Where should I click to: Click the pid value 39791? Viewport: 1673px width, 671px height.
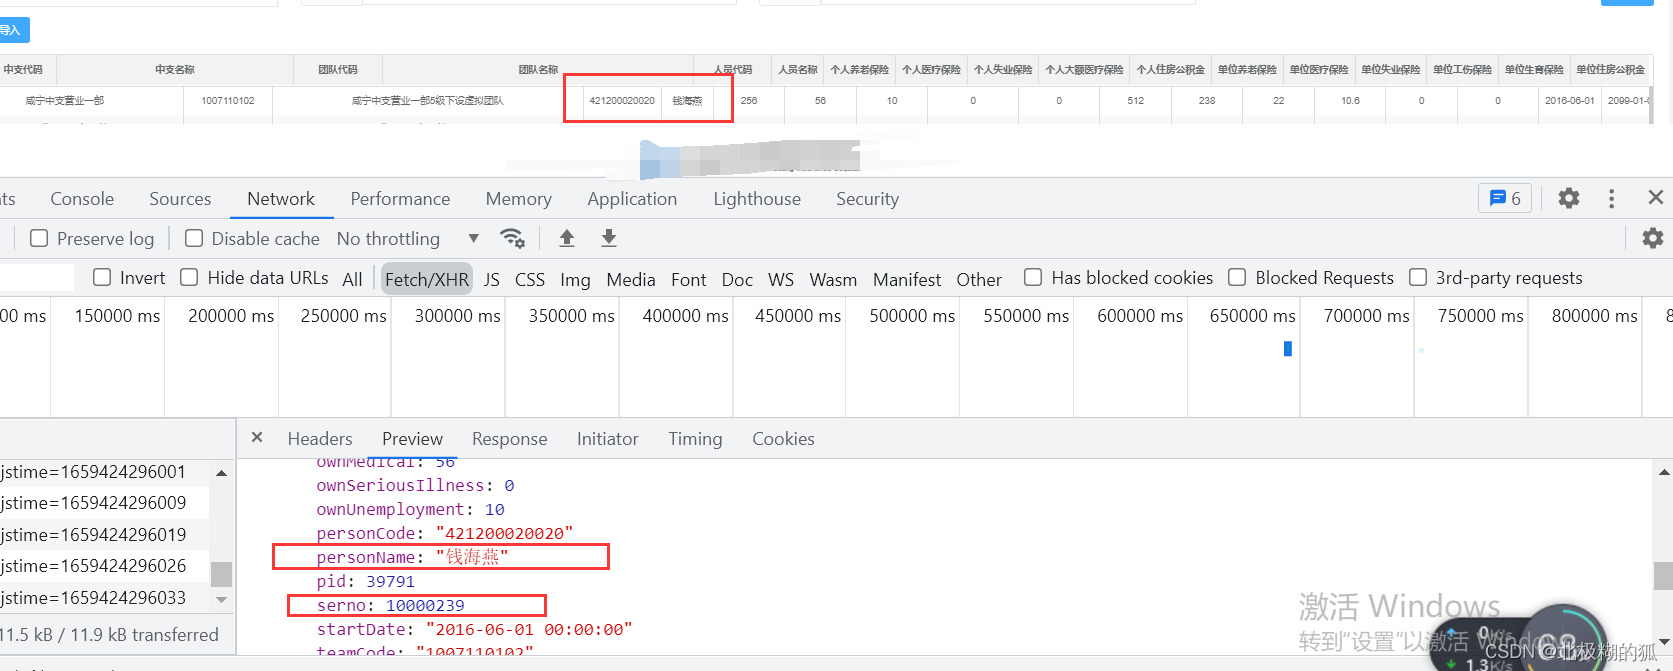pos(390,581)
